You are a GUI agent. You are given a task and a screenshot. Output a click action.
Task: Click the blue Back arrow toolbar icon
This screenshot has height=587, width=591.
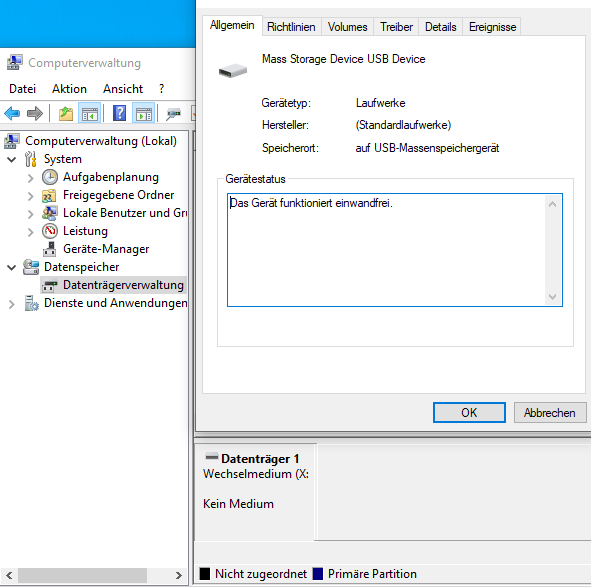coord(12,113)
